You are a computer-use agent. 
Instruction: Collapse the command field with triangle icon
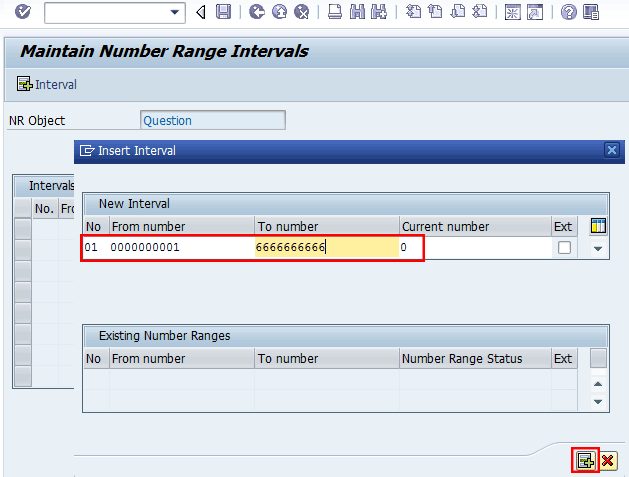coord(201,12)
